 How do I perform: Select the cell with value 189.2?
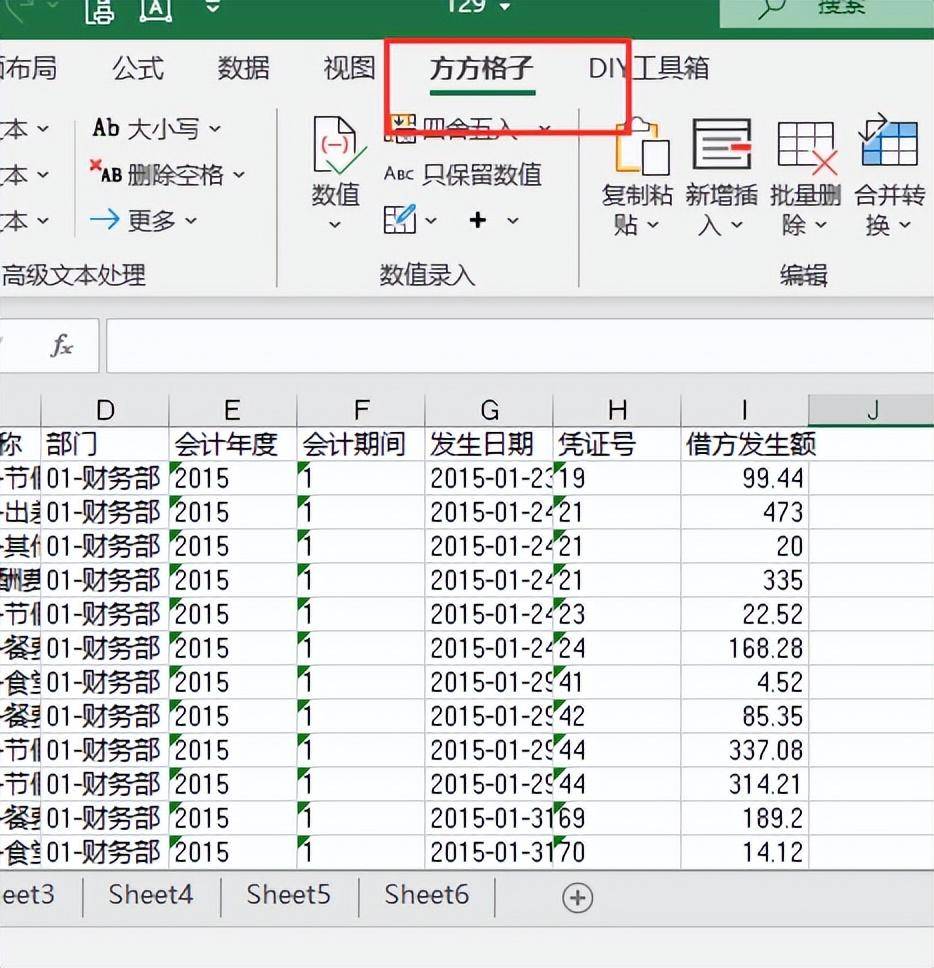pyautogui.click(x=744, y=817)
